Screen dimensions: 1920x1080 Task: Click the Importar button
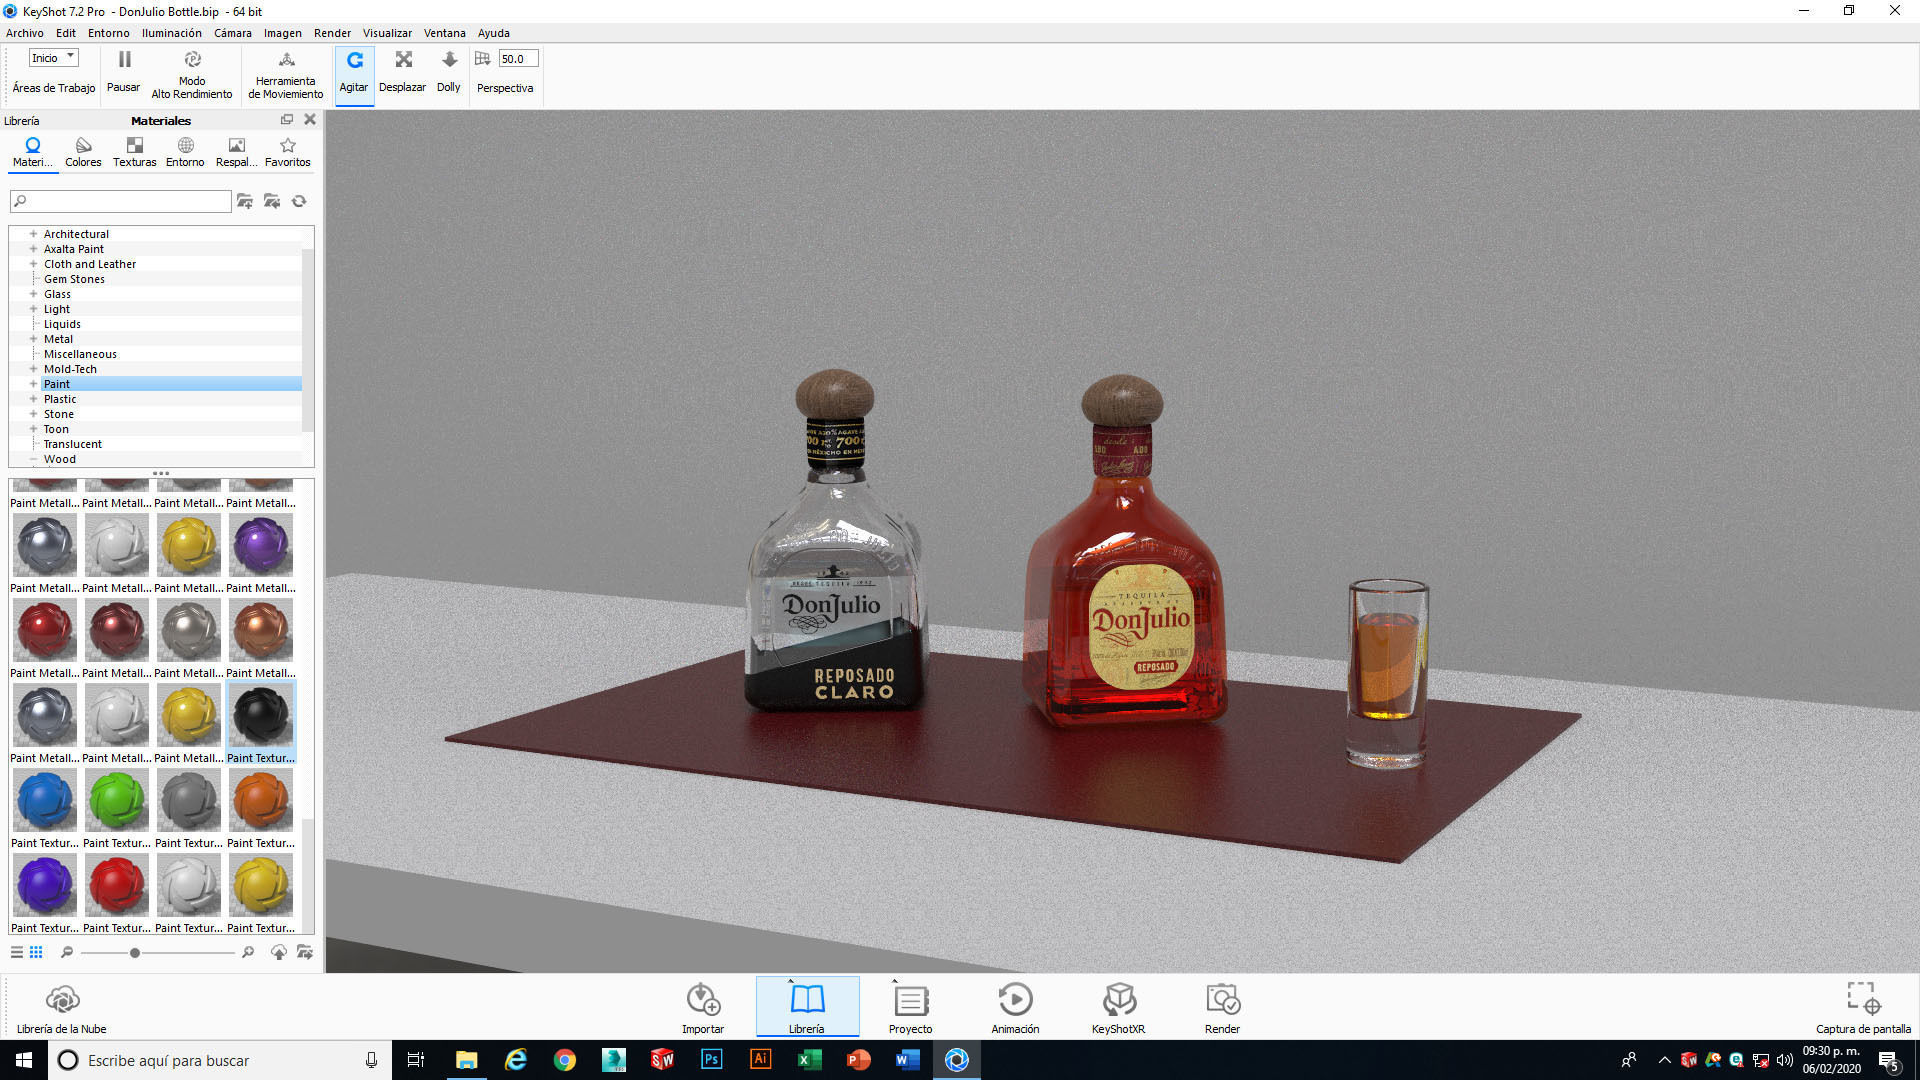(703, 1008)
